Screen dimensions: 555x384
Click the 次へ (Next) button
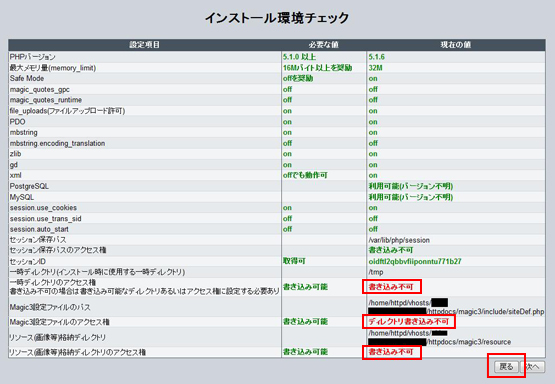coord(533,367)
